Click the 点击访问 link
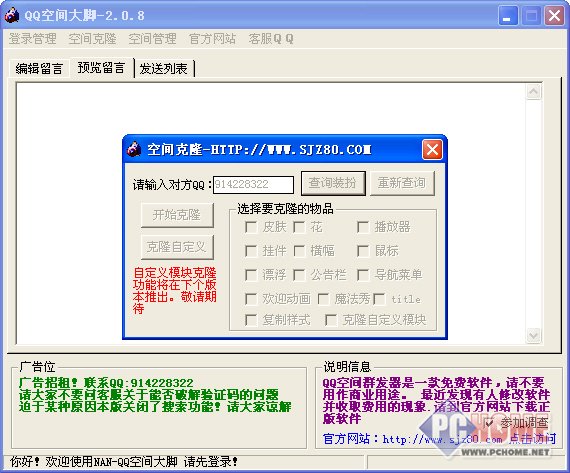The height and width of the screenshot is (473, 570). click(532, 439)
